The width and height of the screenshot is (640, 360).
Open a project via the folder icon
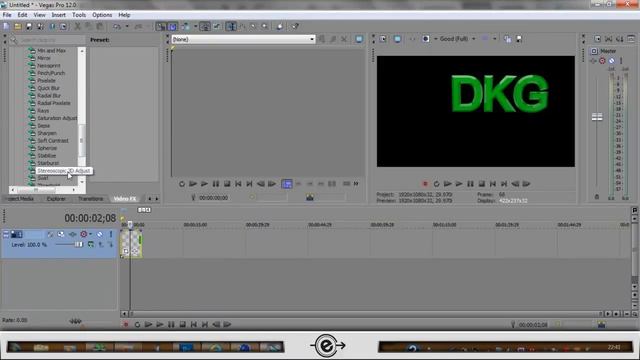tap(18, 27)
